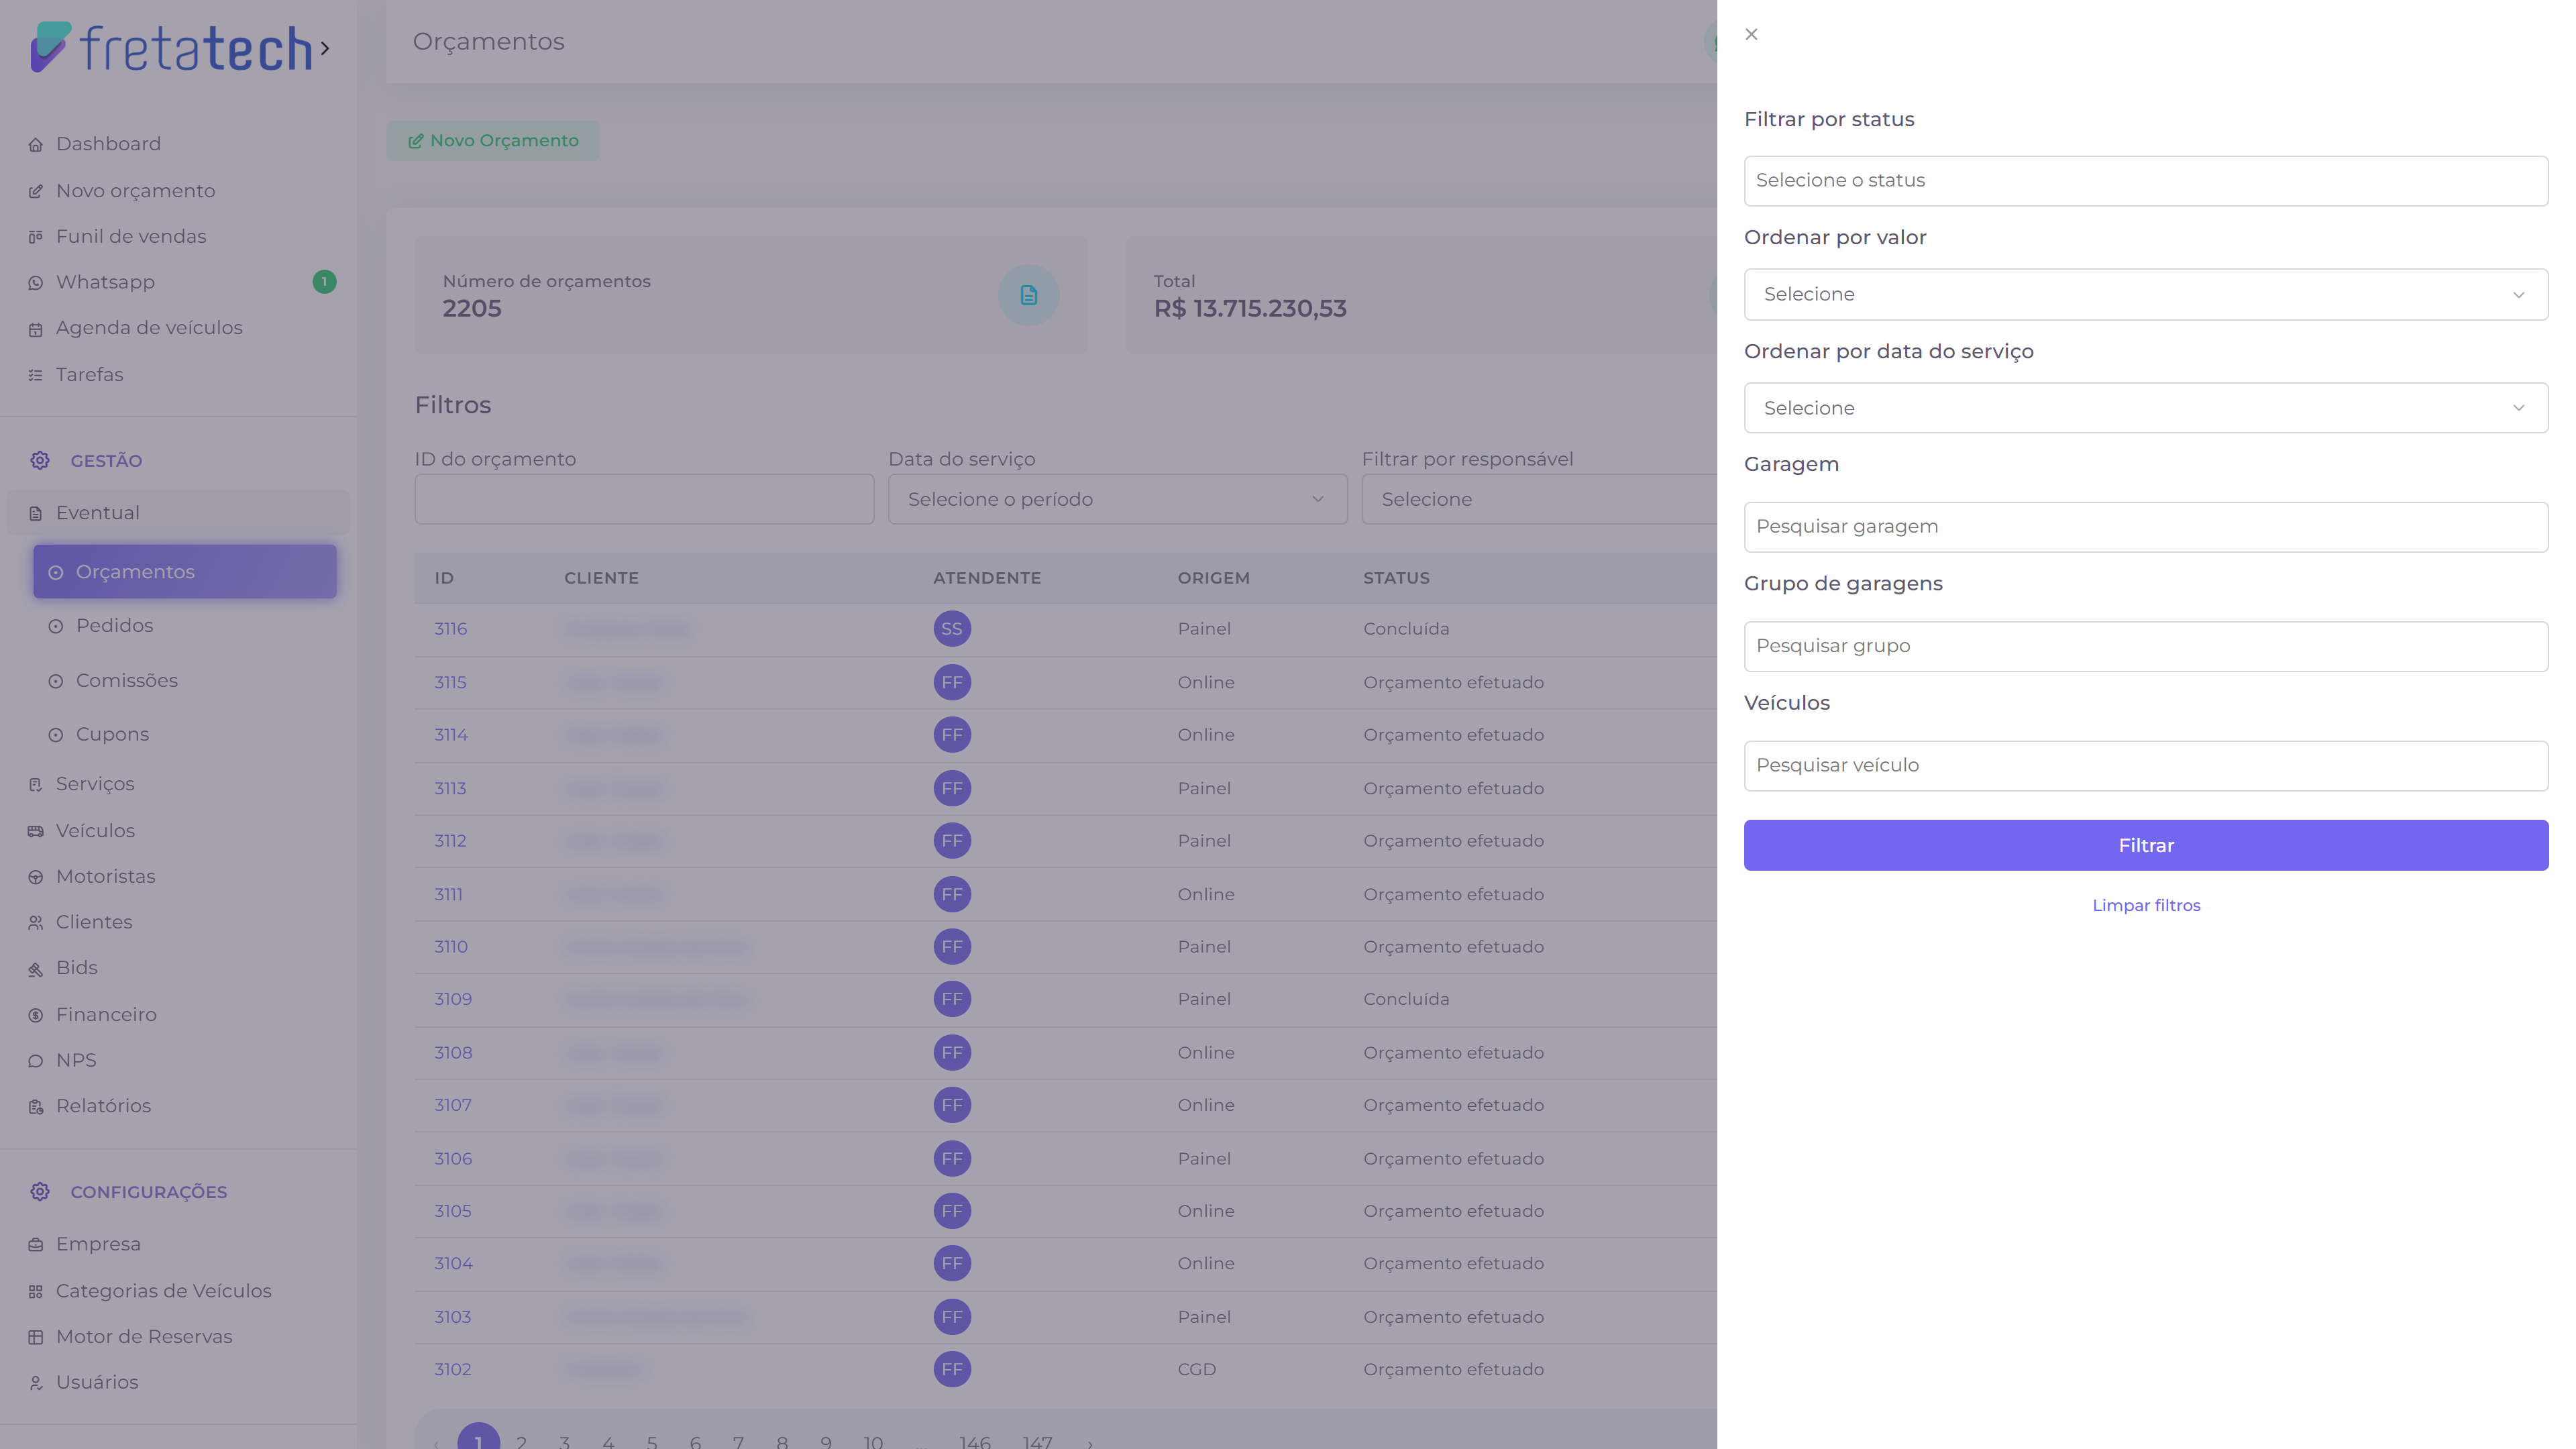Open the Whatsapp icon in sidebar
The image size is (2576, 1449).
36,283
